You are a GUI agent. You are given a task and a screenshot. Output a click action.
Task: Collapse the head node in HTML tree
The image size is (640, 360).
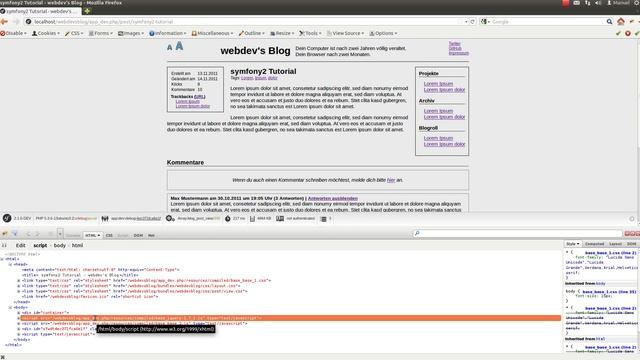(11, 264)
